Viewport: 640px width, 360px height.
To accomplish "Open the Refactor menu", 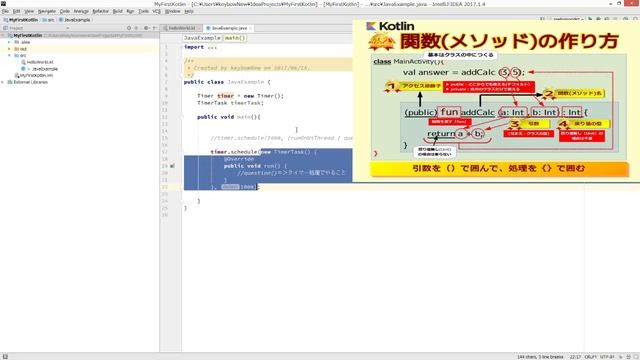I will pos(100,11).
